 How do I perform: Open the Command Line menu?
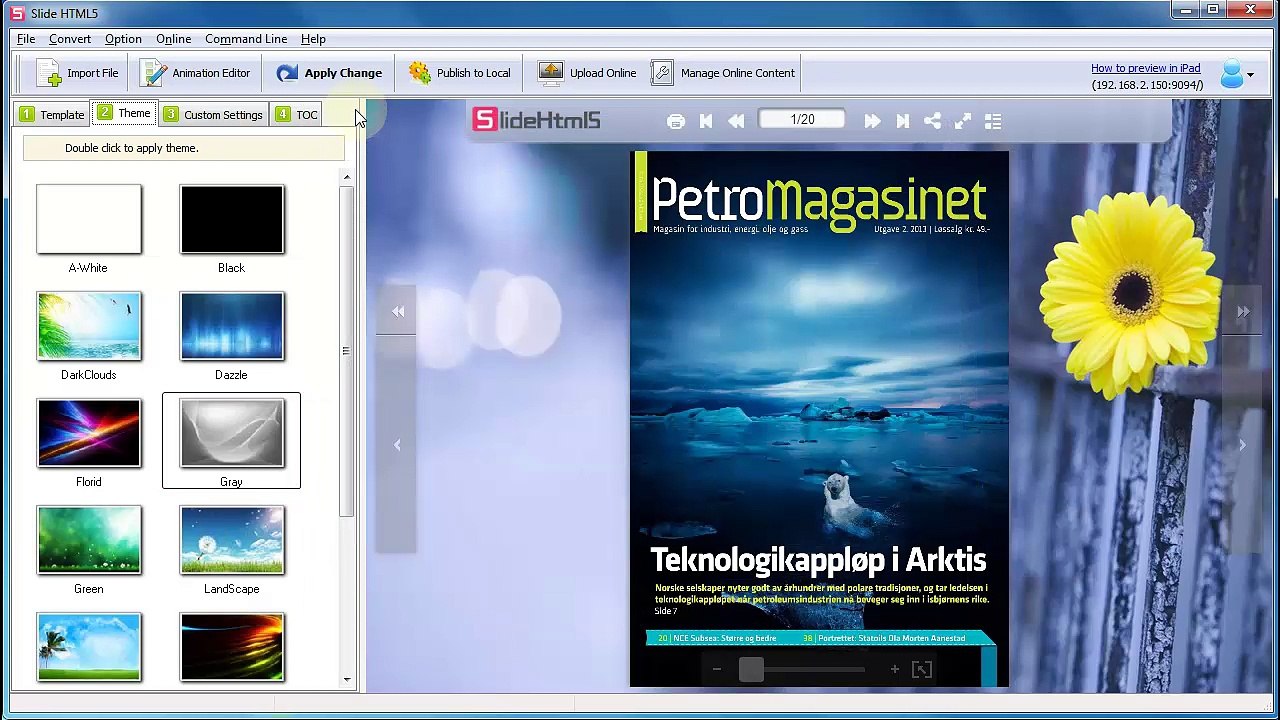[x=246, y=39]
